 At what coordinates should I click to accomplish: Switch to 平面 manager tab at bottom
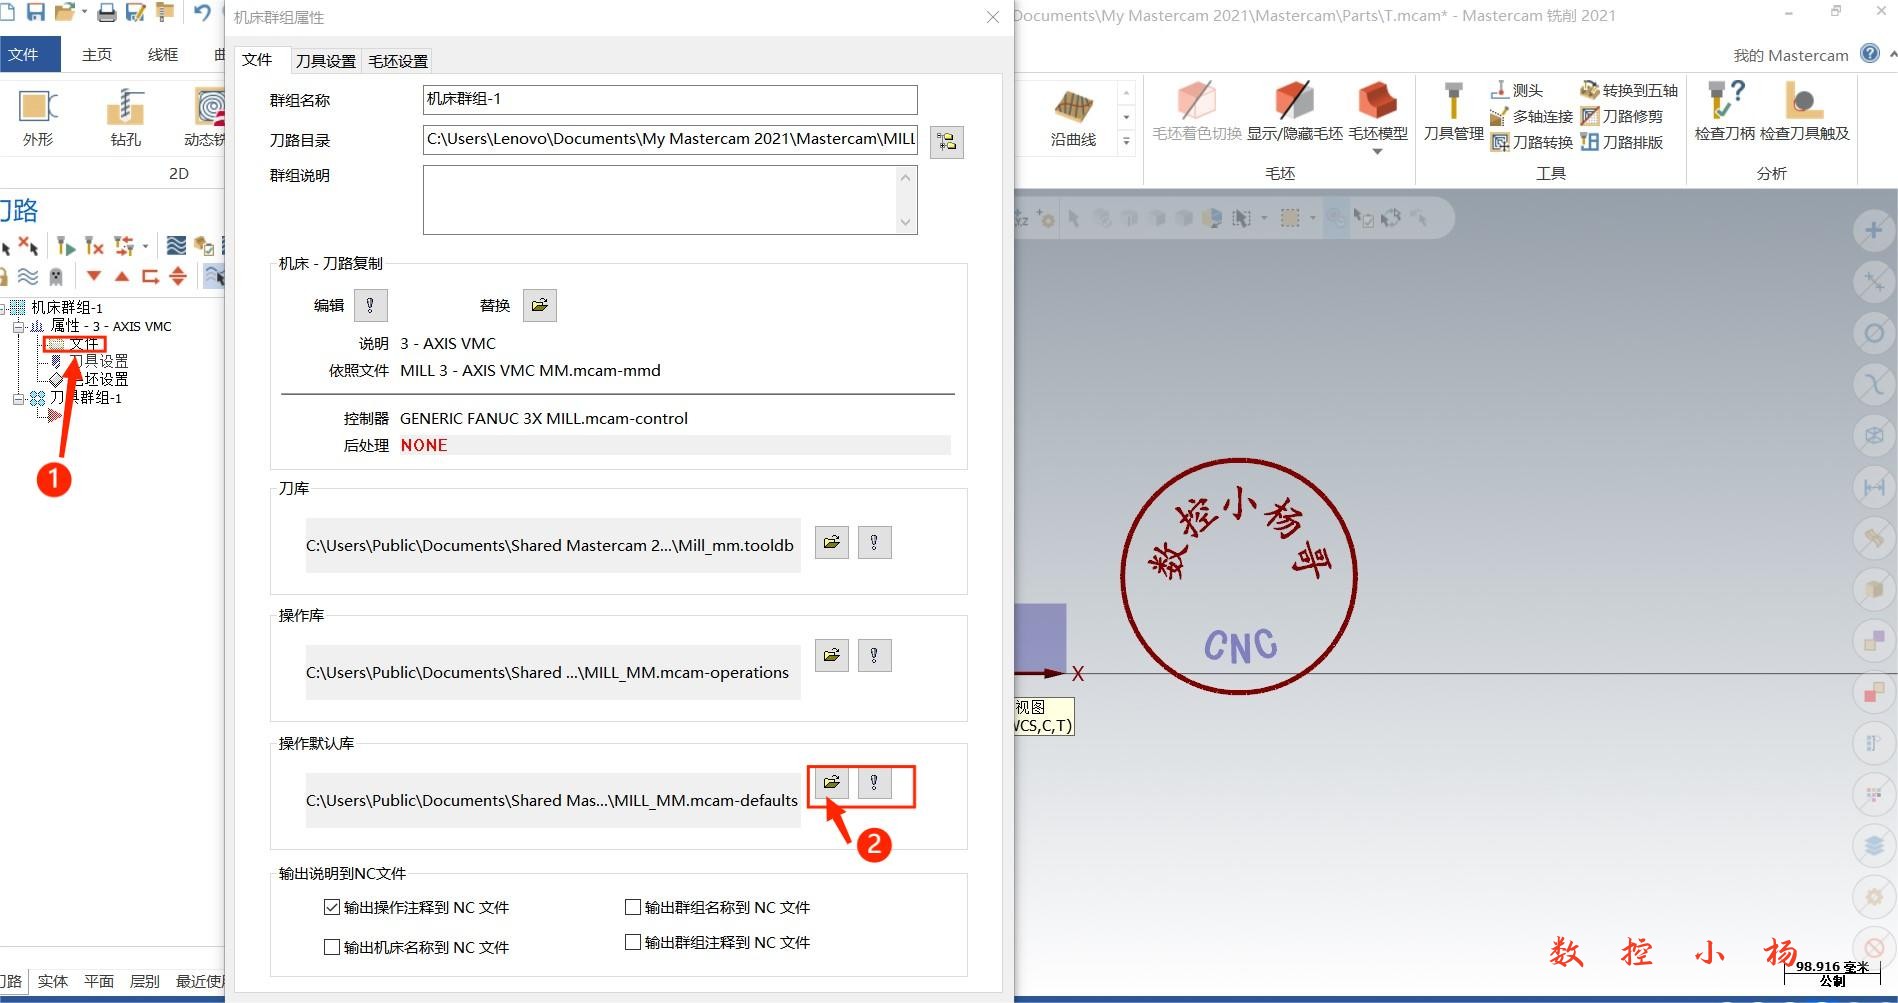click(x=98, y=981)
